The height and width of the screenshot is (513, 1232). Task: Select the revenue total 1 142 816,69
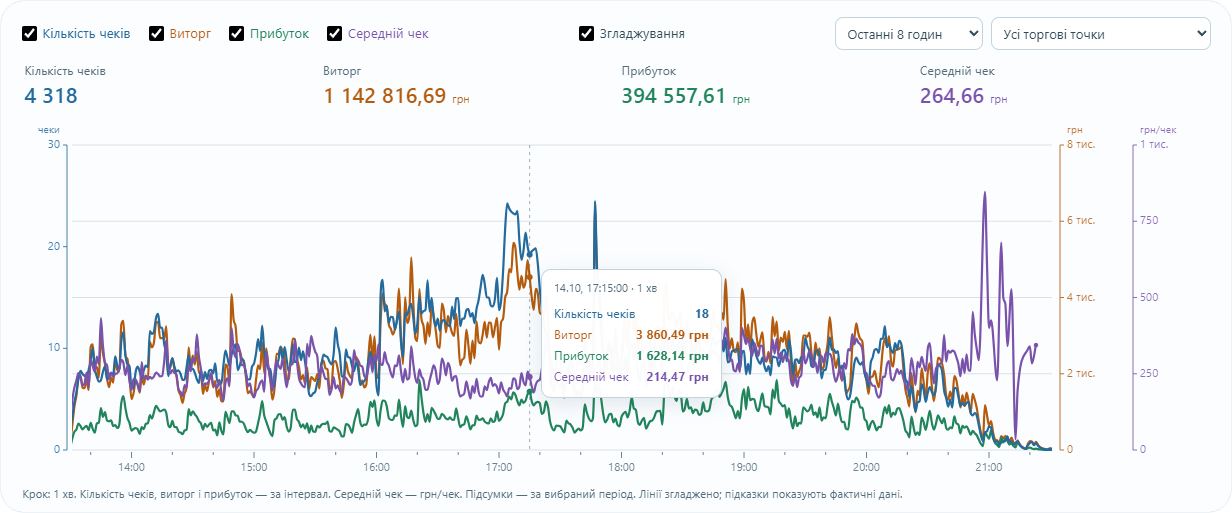pos(385,97)
